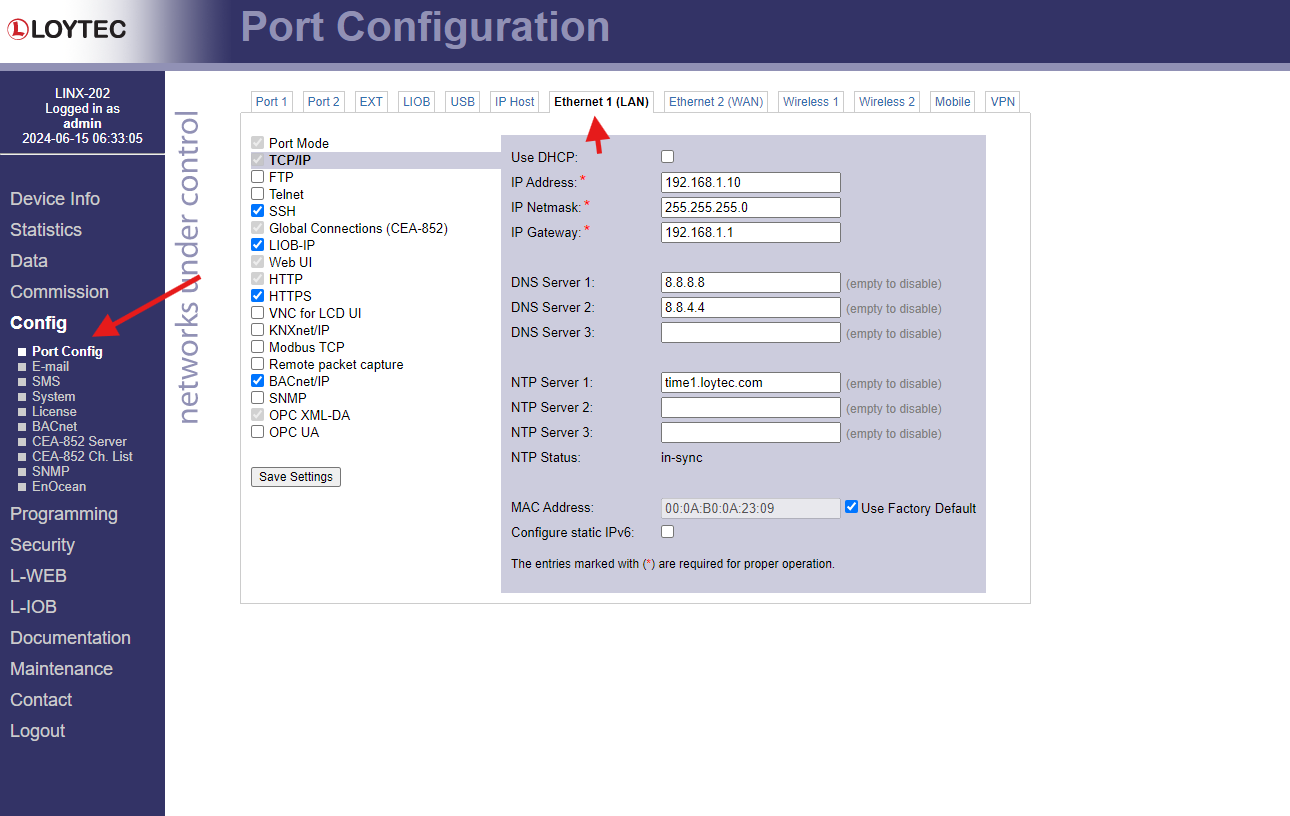This screenshot has height=816, width=1290.
Task: Disable the SSH service checkbox
Action: 257,211
